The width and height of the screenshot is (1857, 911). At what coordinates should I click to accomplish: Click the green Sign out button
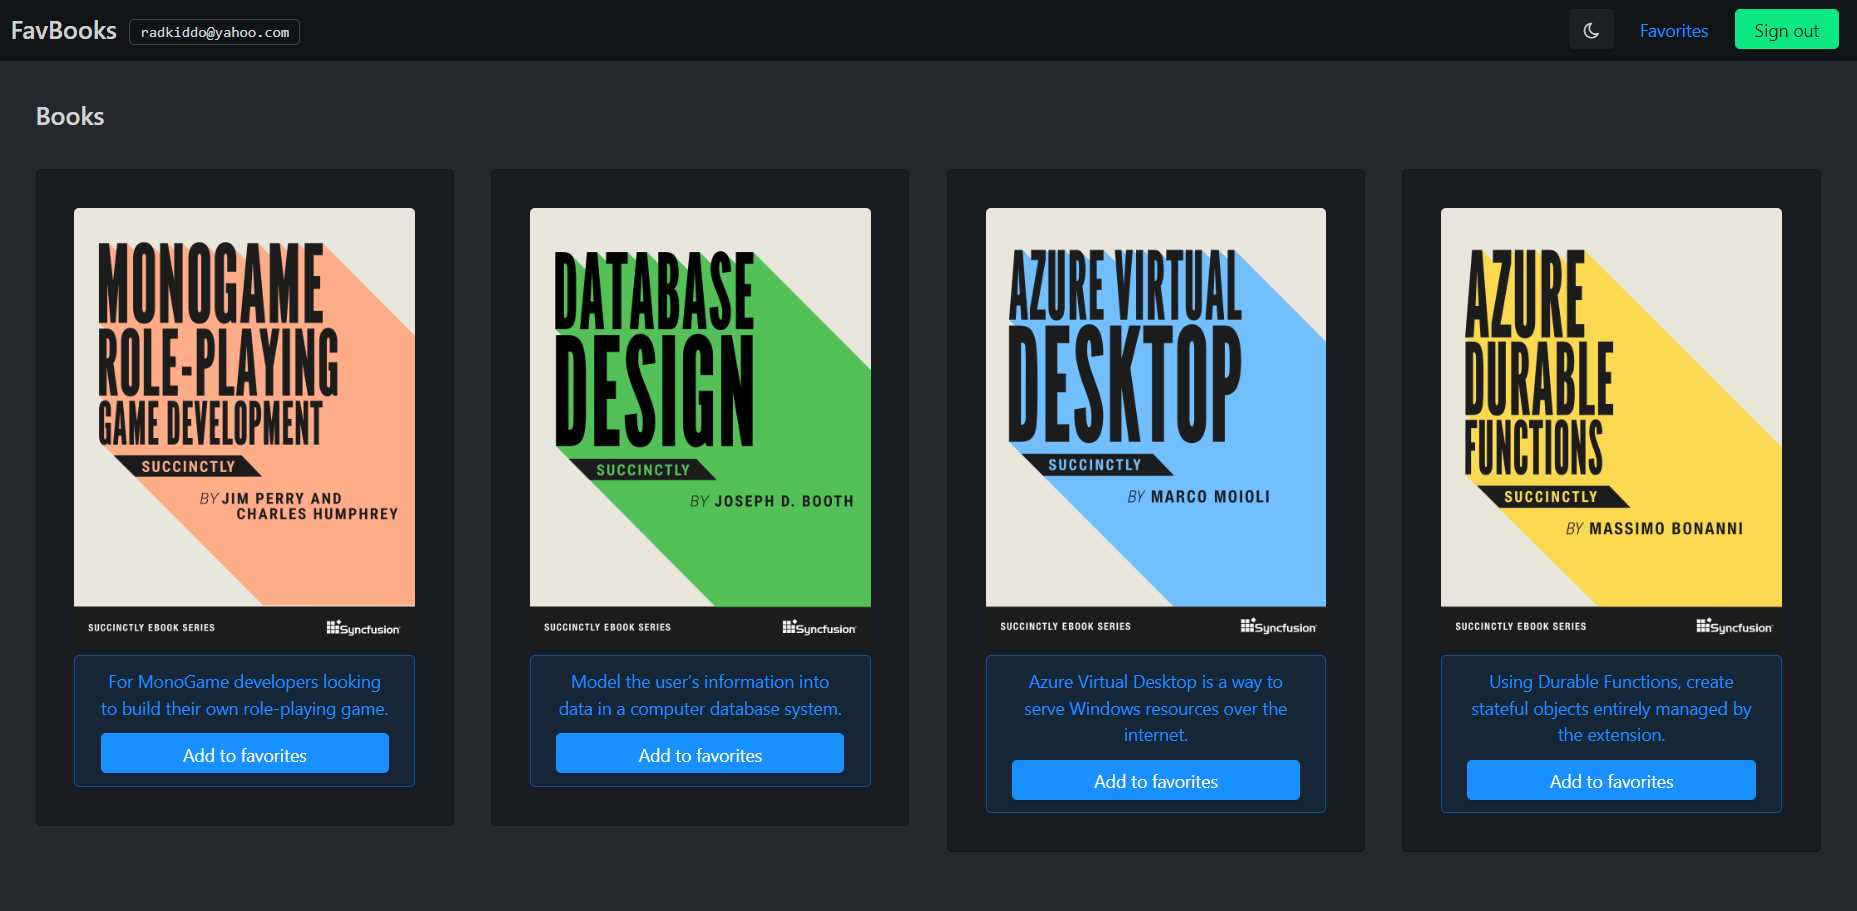1786,30
